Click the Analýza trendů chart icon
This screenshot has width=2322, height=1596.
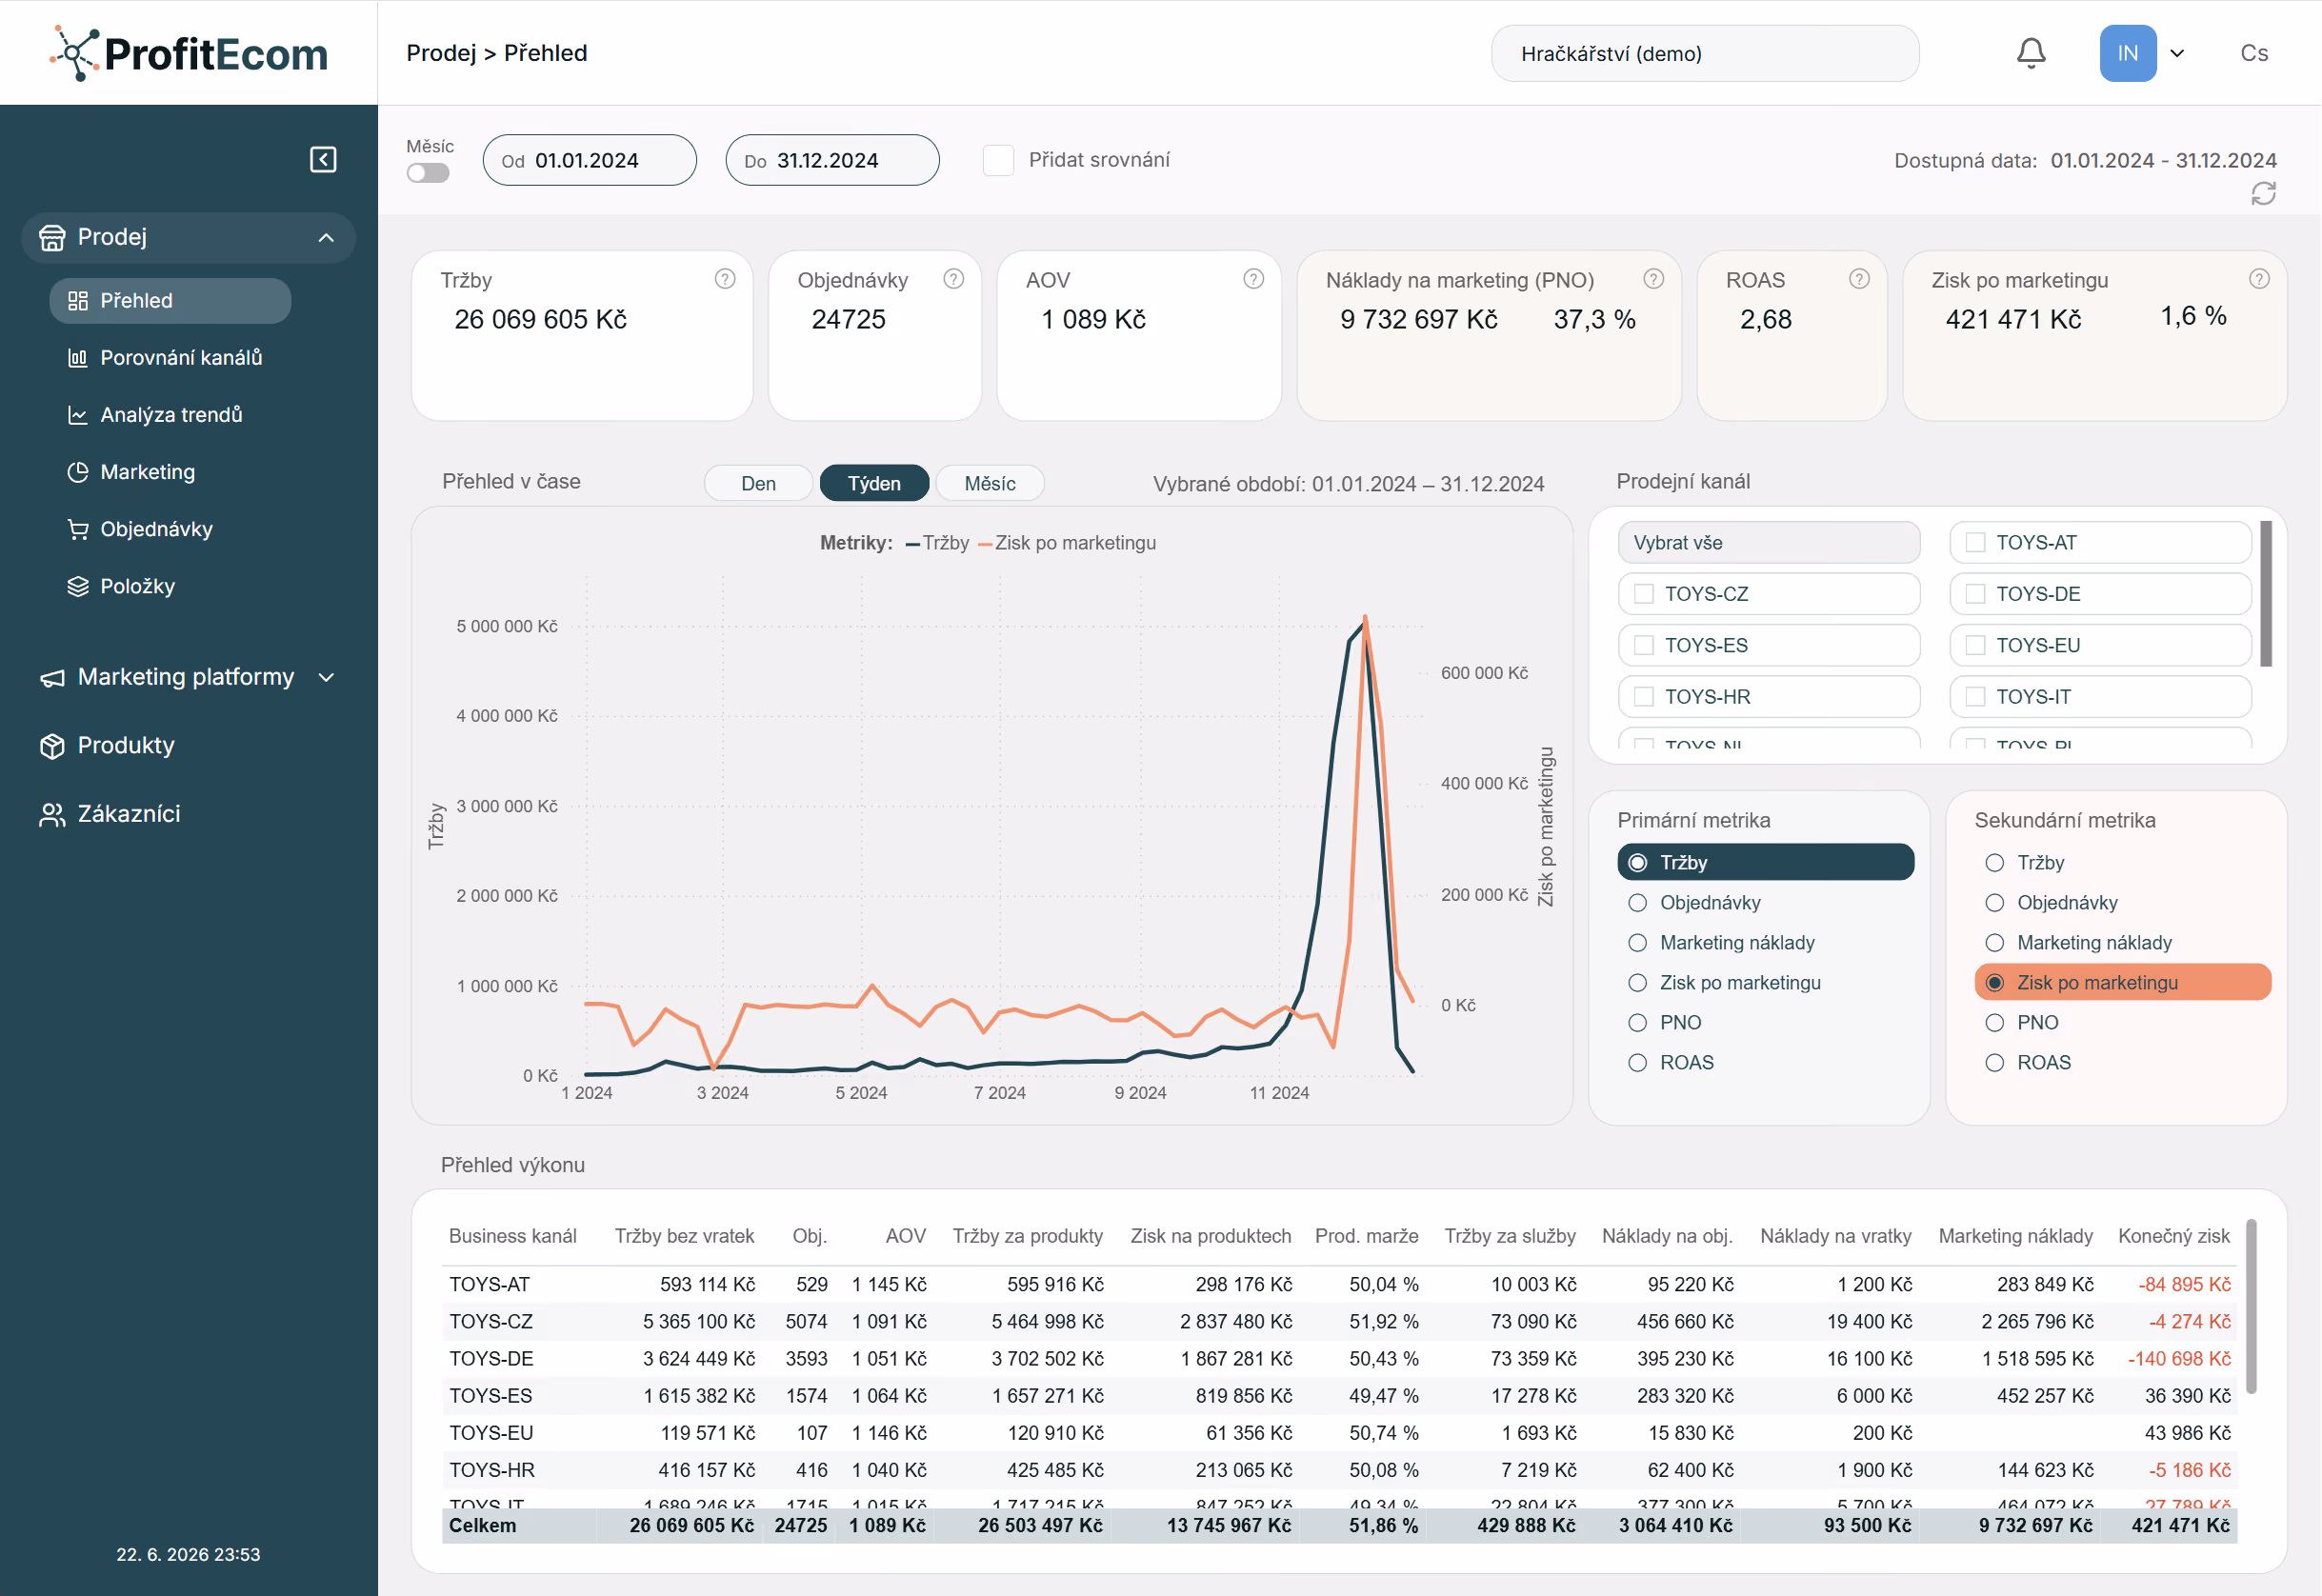[x=77, y=415]
